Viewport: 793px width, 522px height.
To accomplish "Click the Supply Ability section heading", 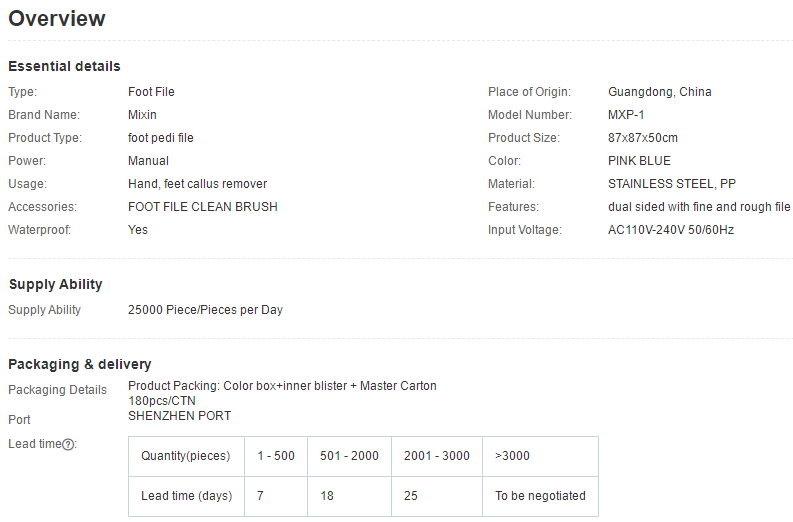I will point(55,284).
